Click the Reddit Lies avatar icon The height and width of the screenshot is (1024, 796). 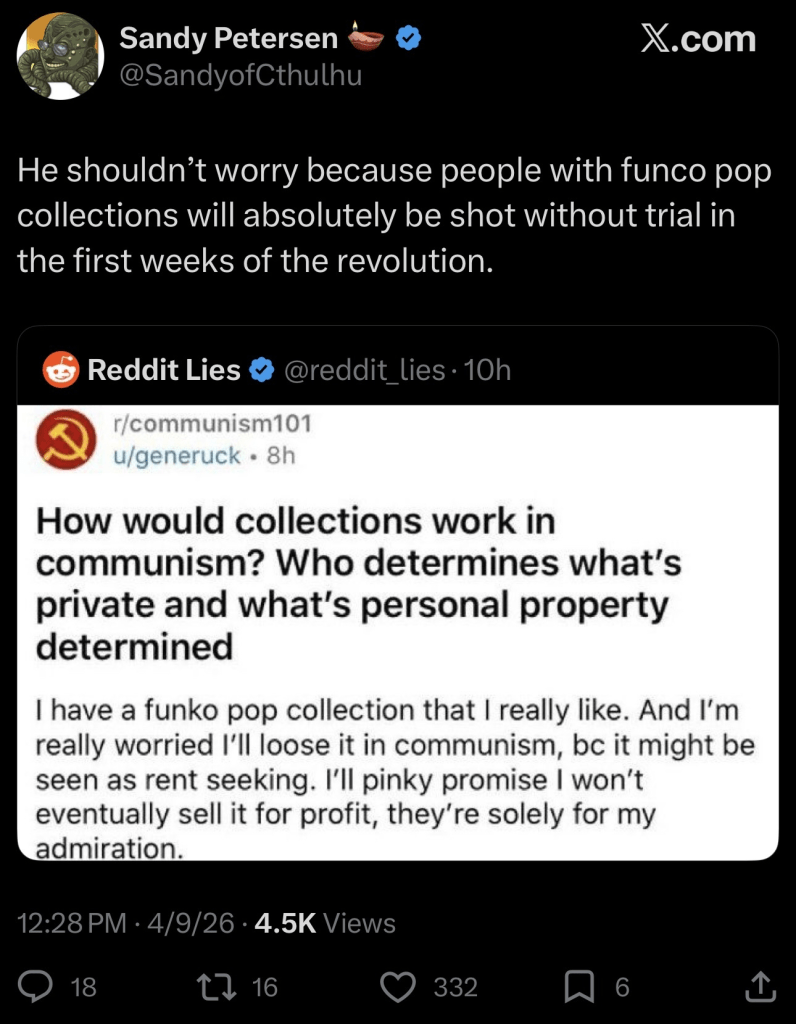61,370
